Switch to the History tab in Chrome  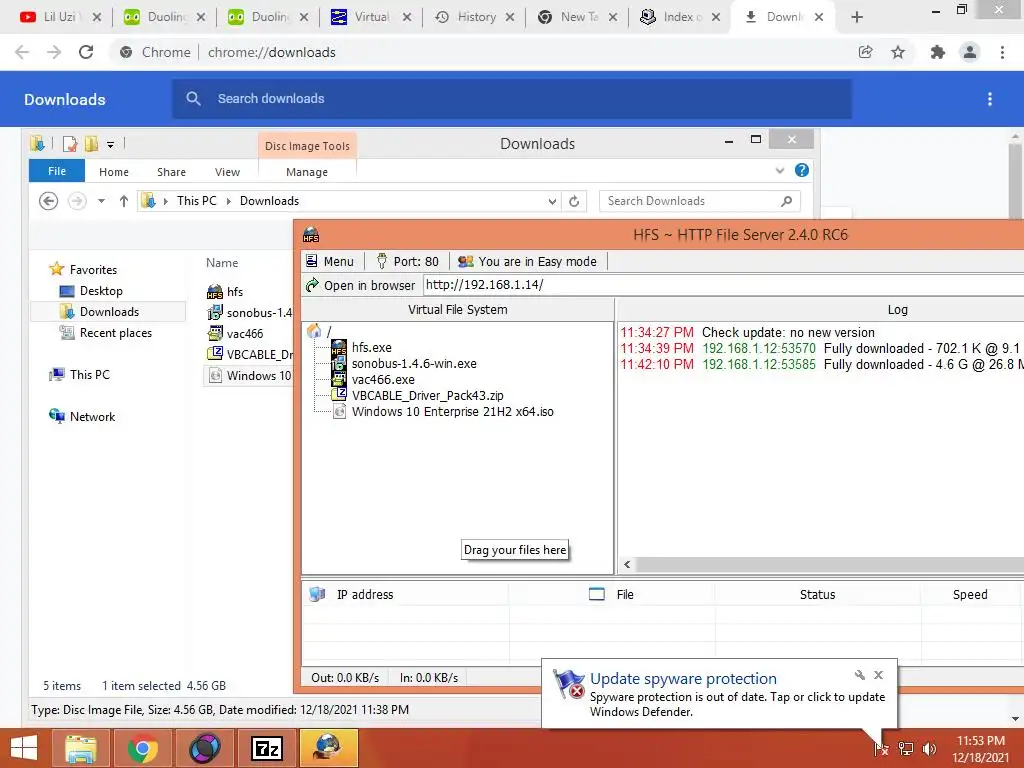coord(474,17)
